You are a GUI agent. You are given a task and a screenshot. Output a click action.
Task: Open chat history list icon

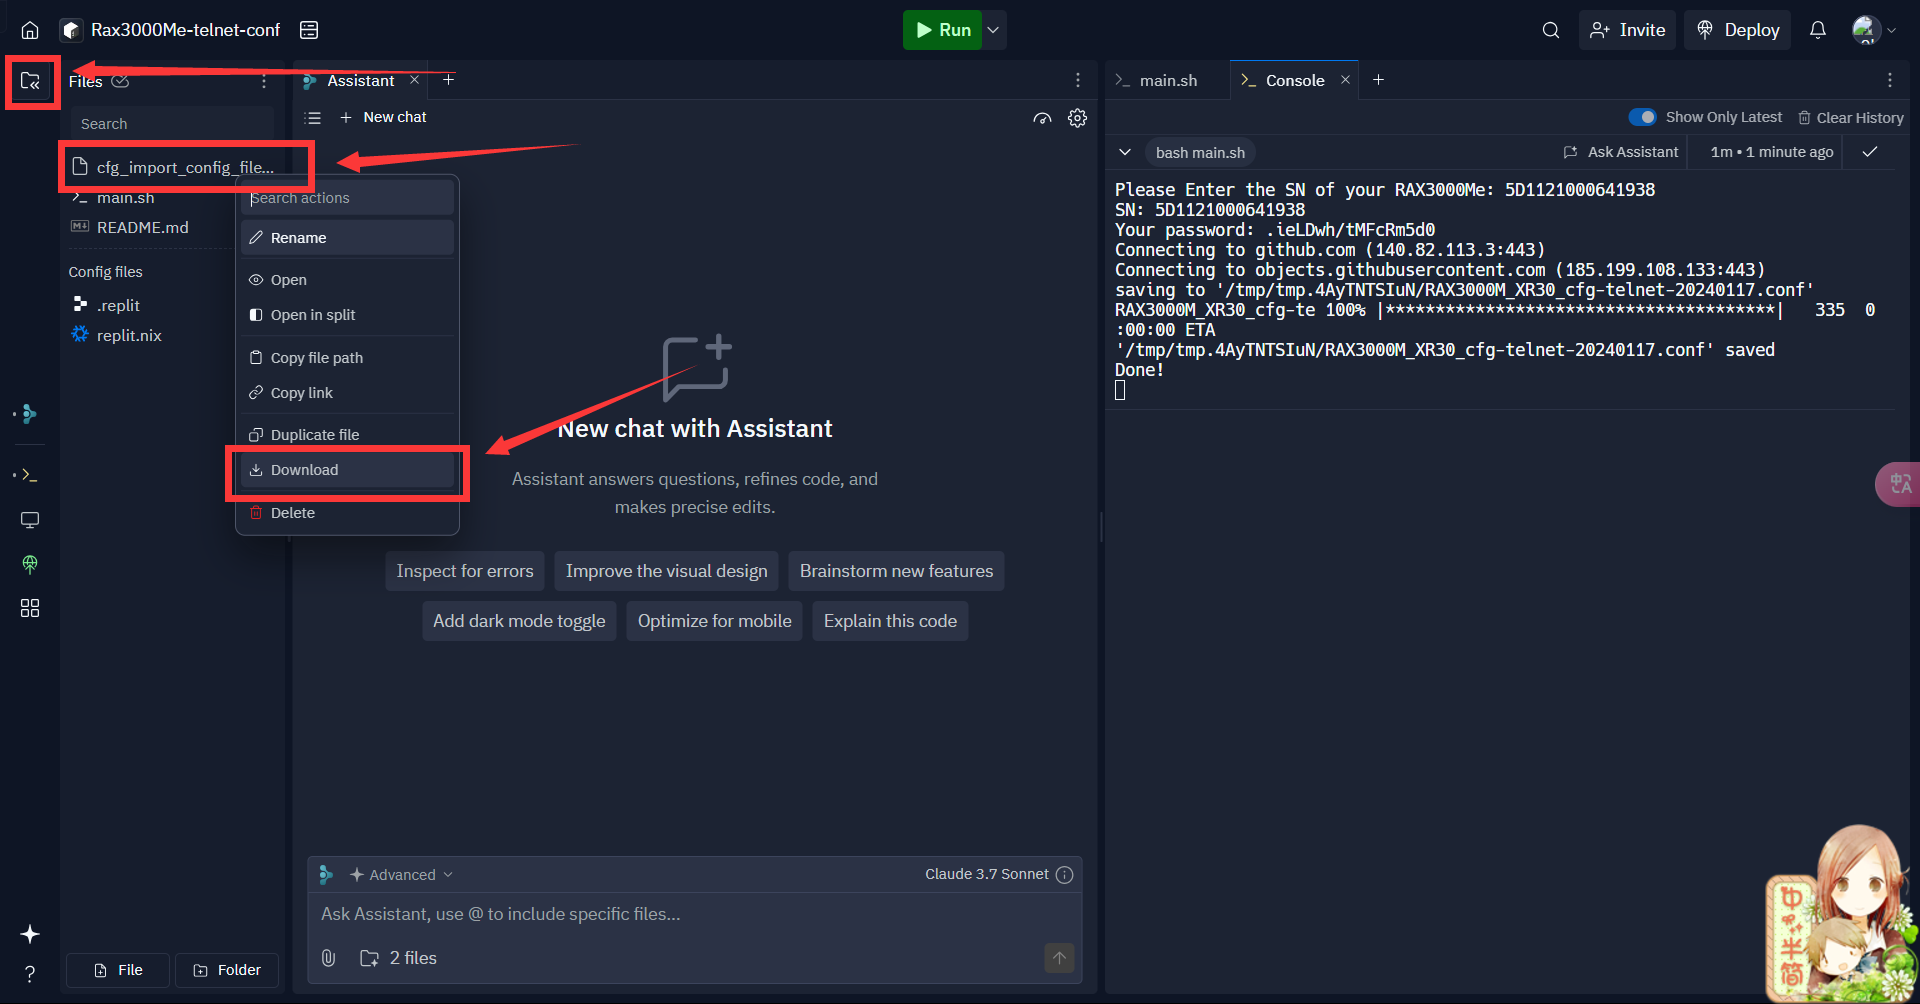pos(313,118)
